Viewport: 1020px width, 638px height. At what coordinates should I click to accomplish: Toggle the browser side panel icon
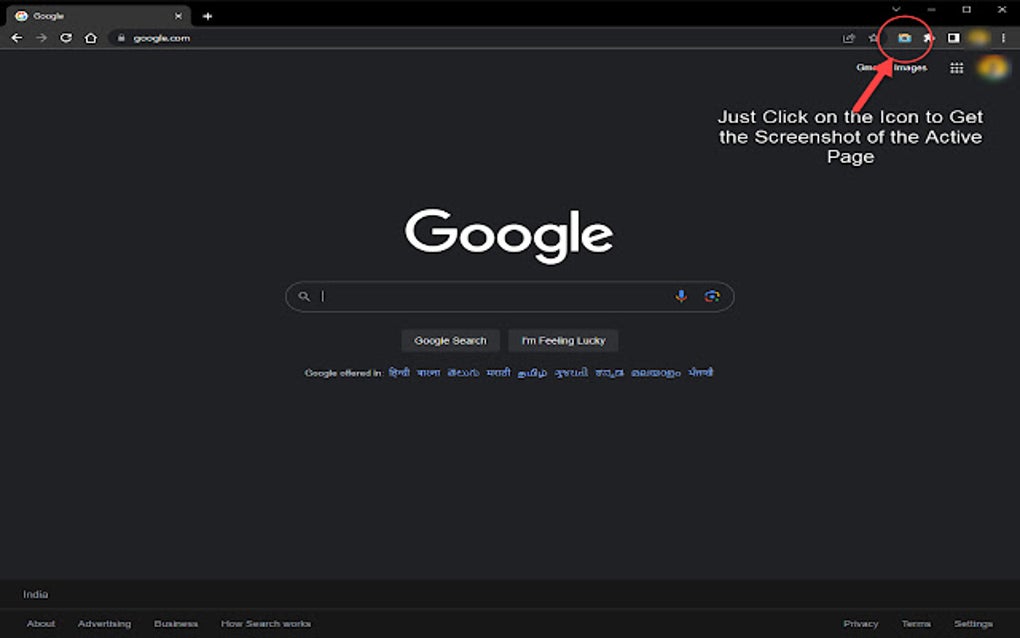click(952, 38)
